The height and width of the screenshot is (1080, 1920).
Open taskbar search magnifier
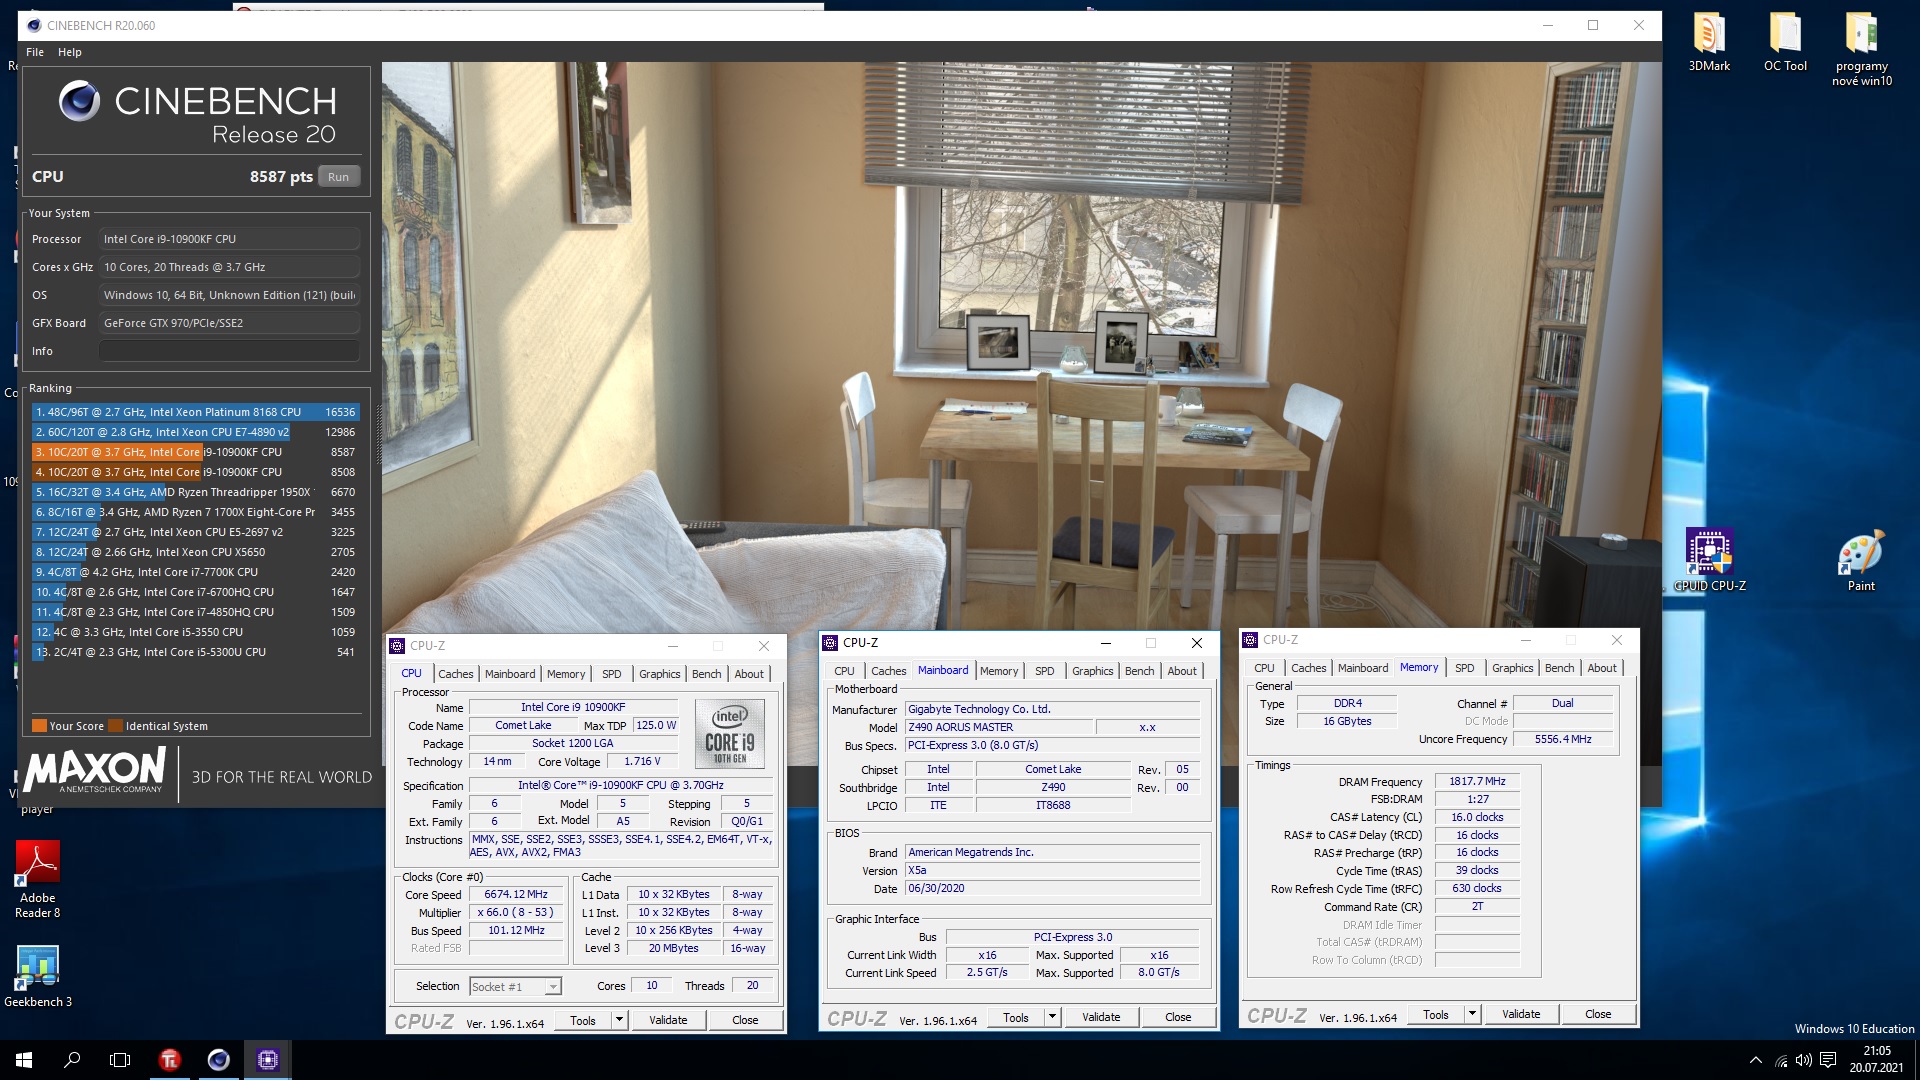(x=72, y=1060)
